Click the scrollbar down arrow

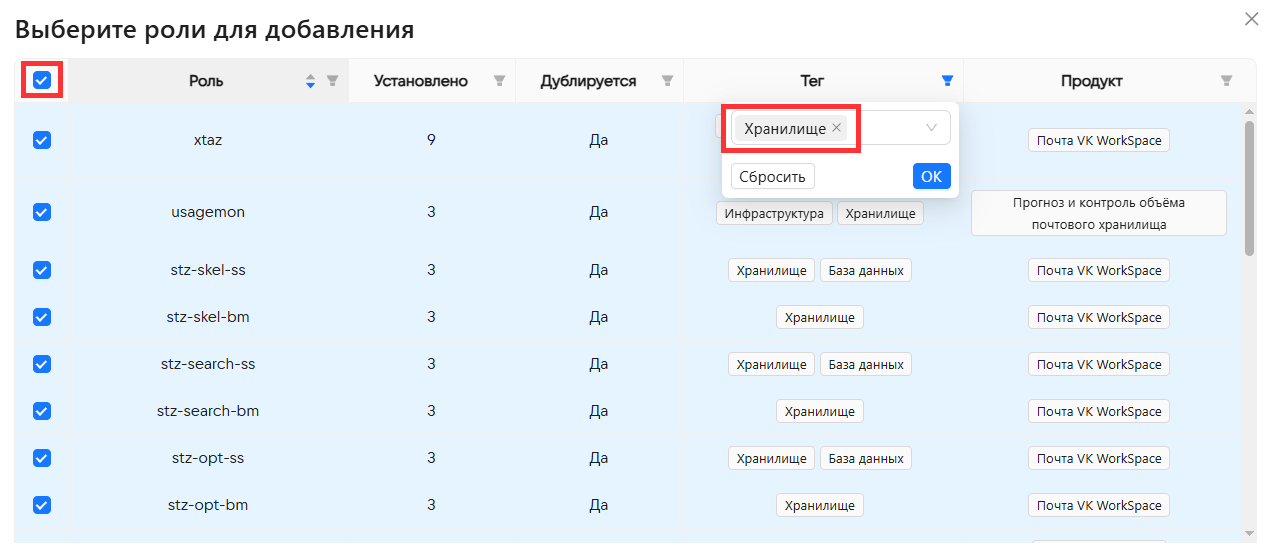pyautogui.click(x=1249, y=533)
